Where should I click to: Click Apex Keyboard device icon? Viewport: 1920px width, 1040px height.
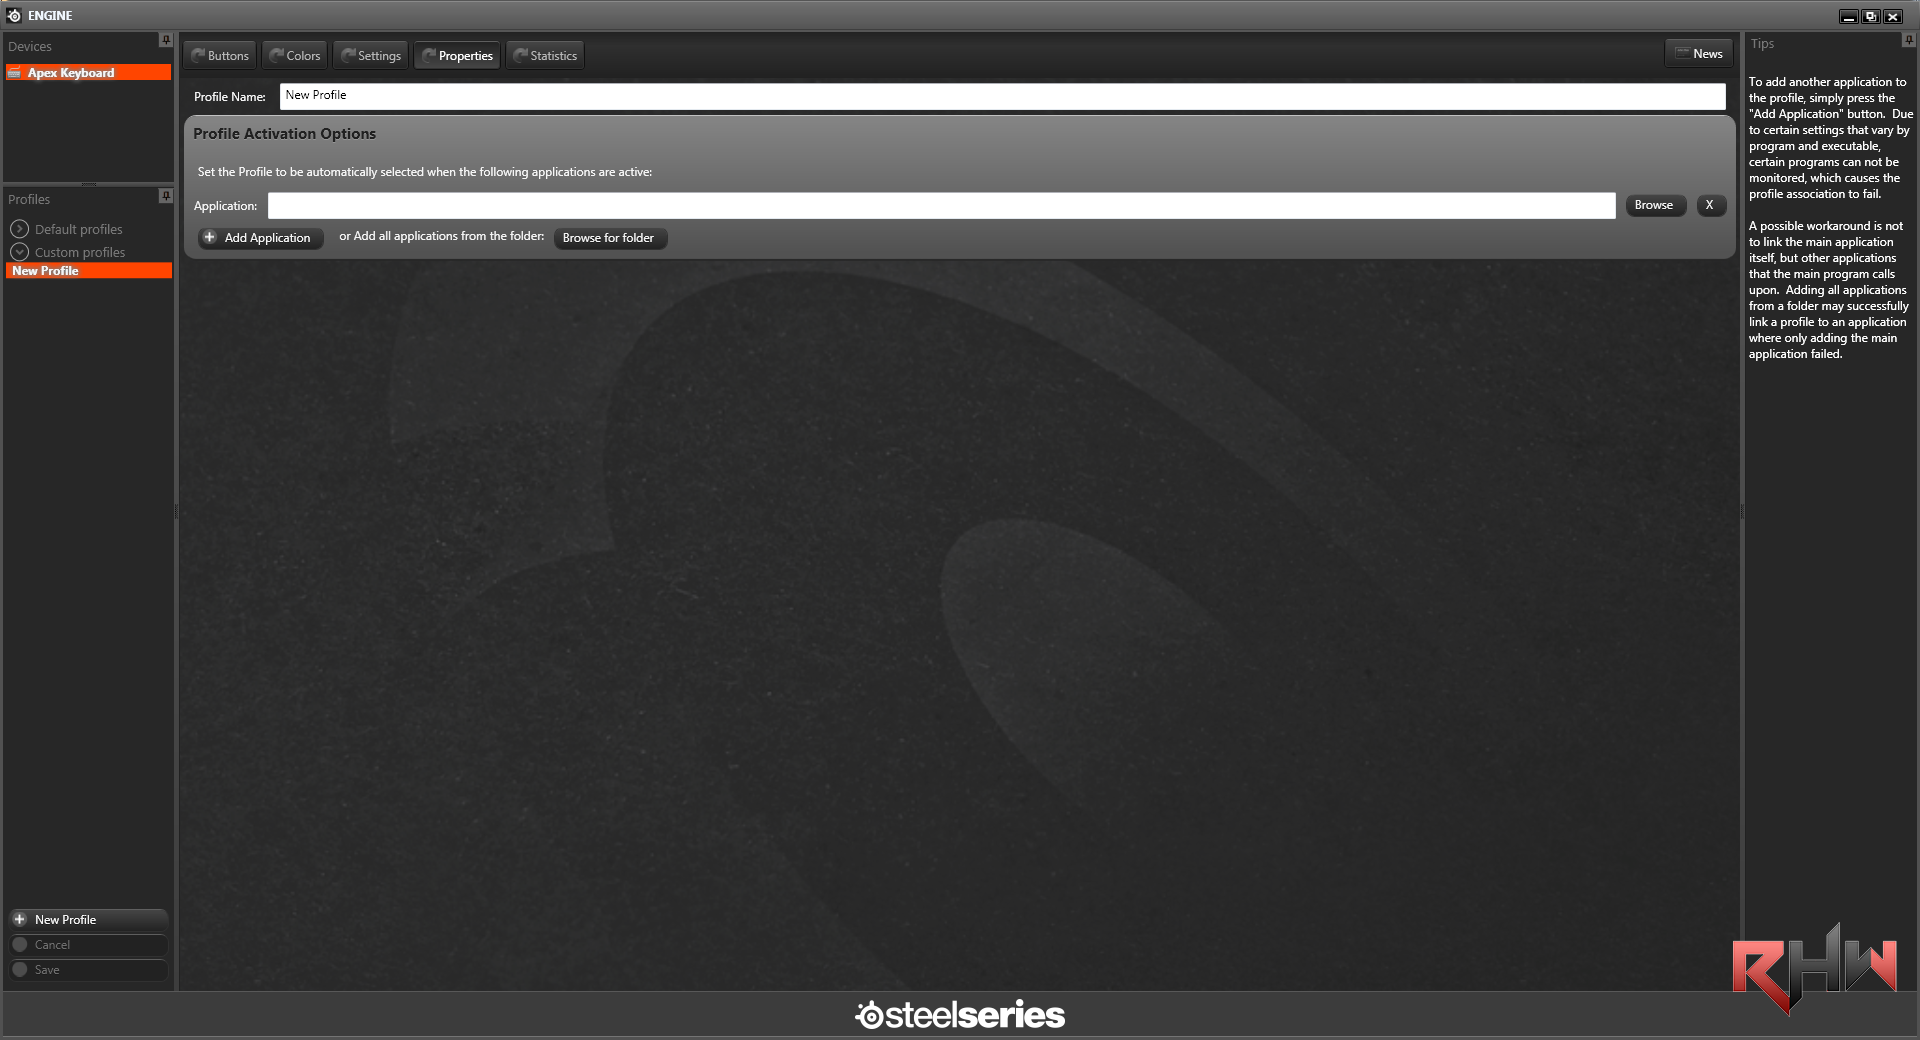15,73
